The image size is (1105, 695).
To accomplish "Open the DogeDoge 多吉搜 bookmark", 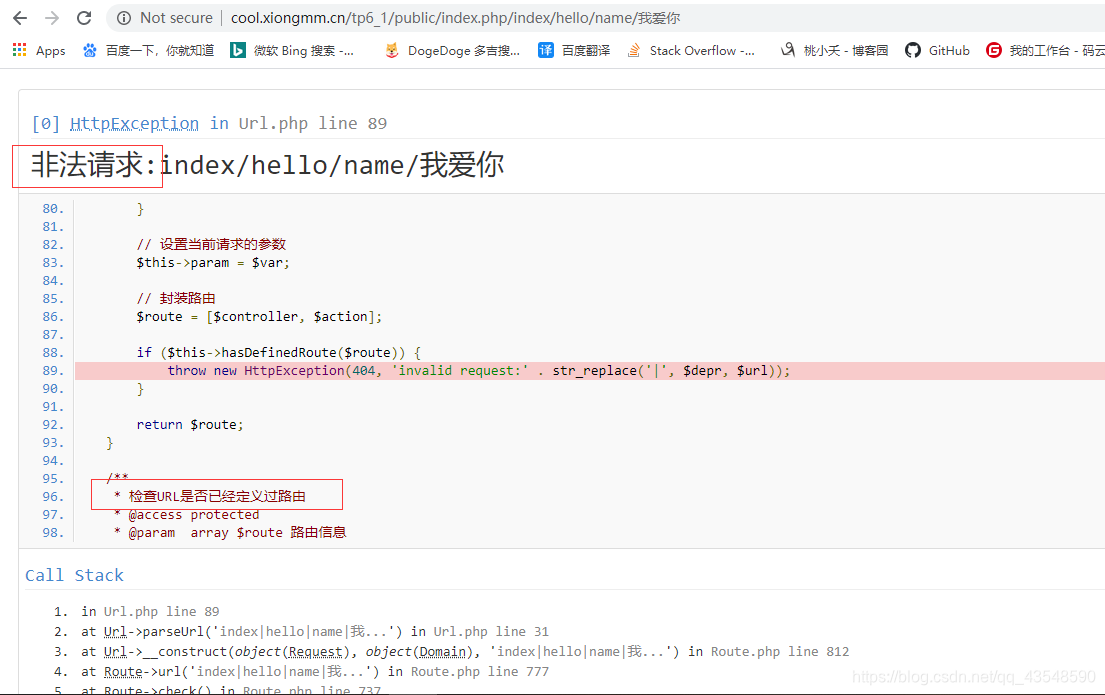I will (452, 50).
